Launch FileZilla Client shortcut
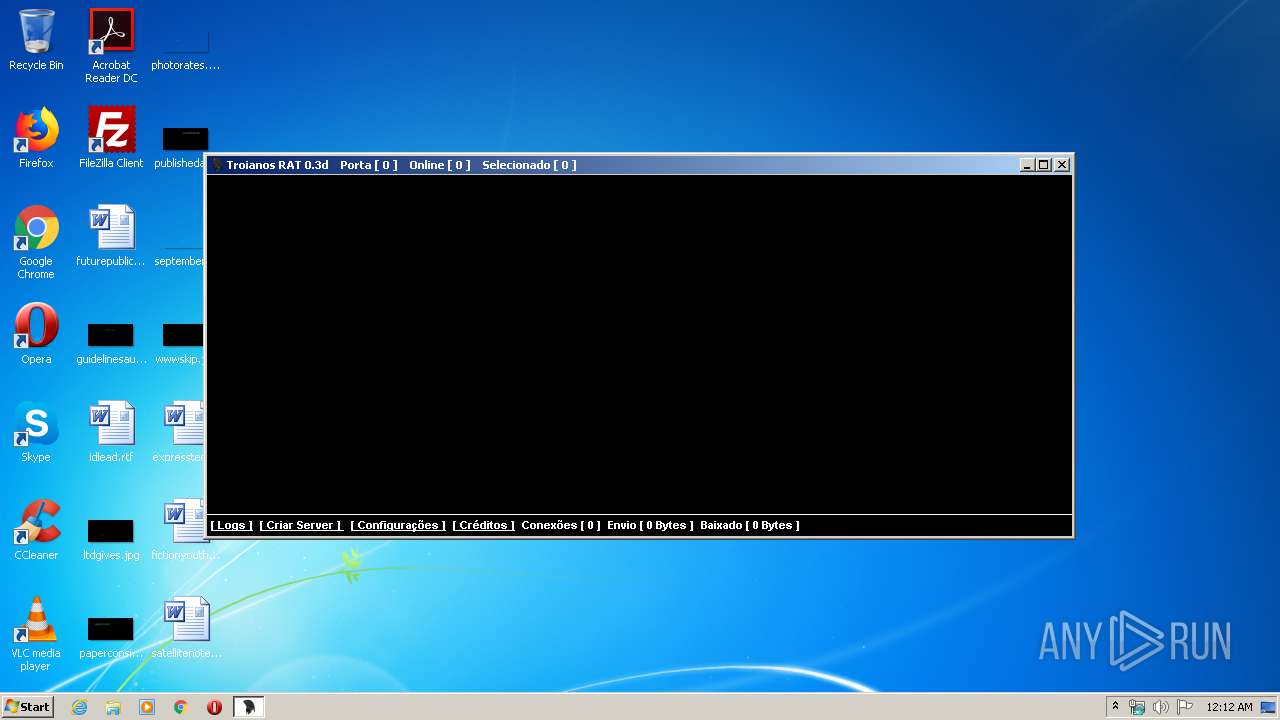This screenshot has width=1280, height=720. [111, 138]
